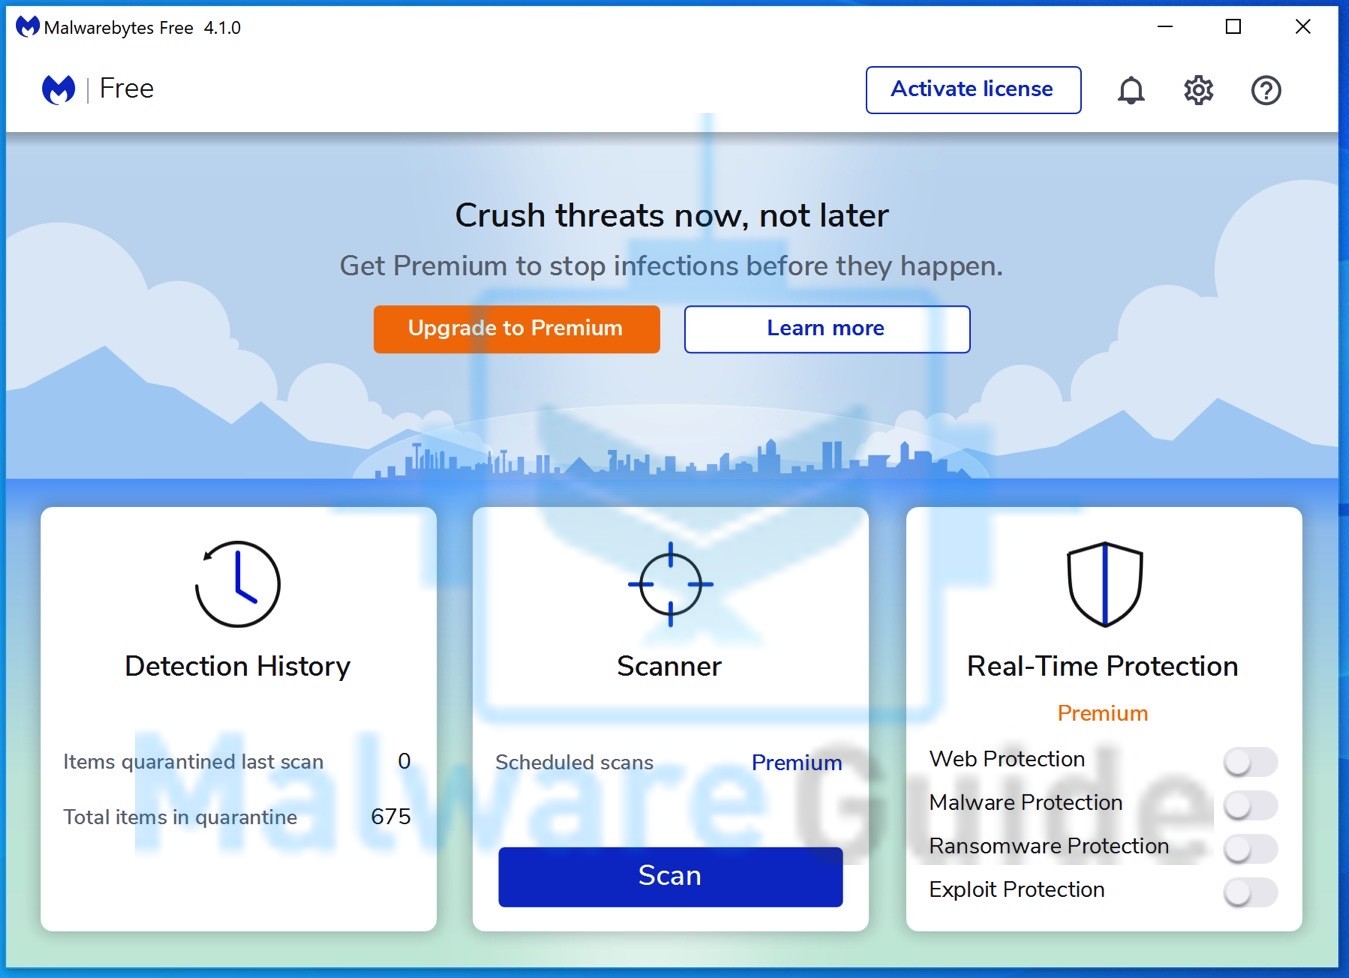Click the Scanner crosshair icon
1349x978 pixels.
pyautogui.click(x=670, y=584)
